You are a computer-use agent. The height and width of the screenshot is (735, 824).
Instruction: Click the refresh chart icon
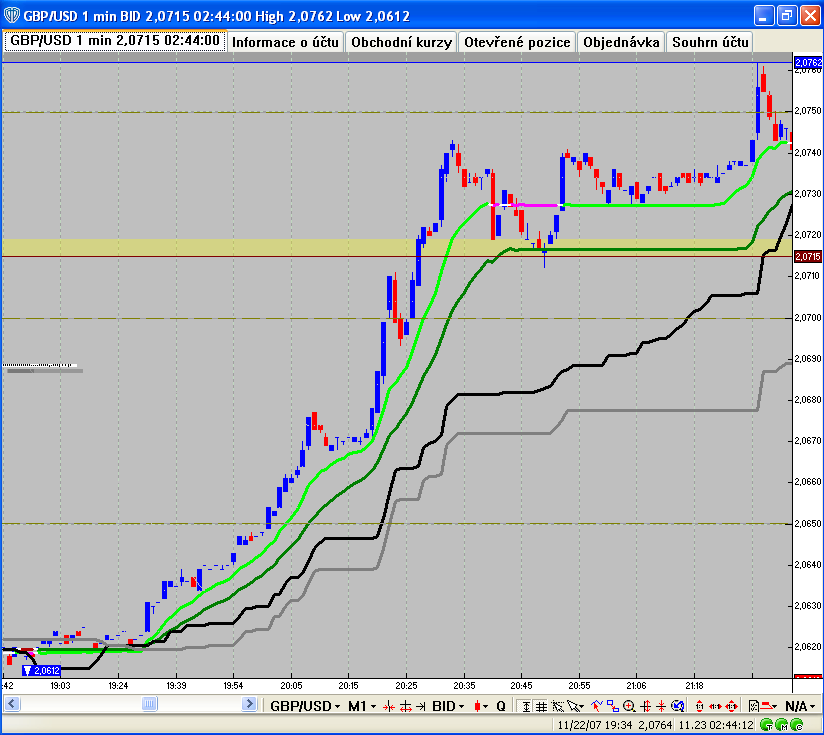click(677, 706)
